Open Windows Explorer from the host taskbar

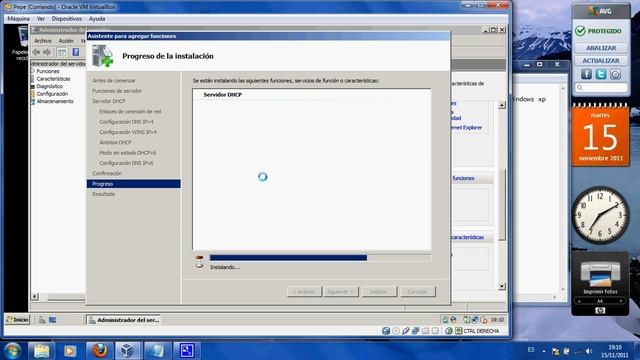41,351
